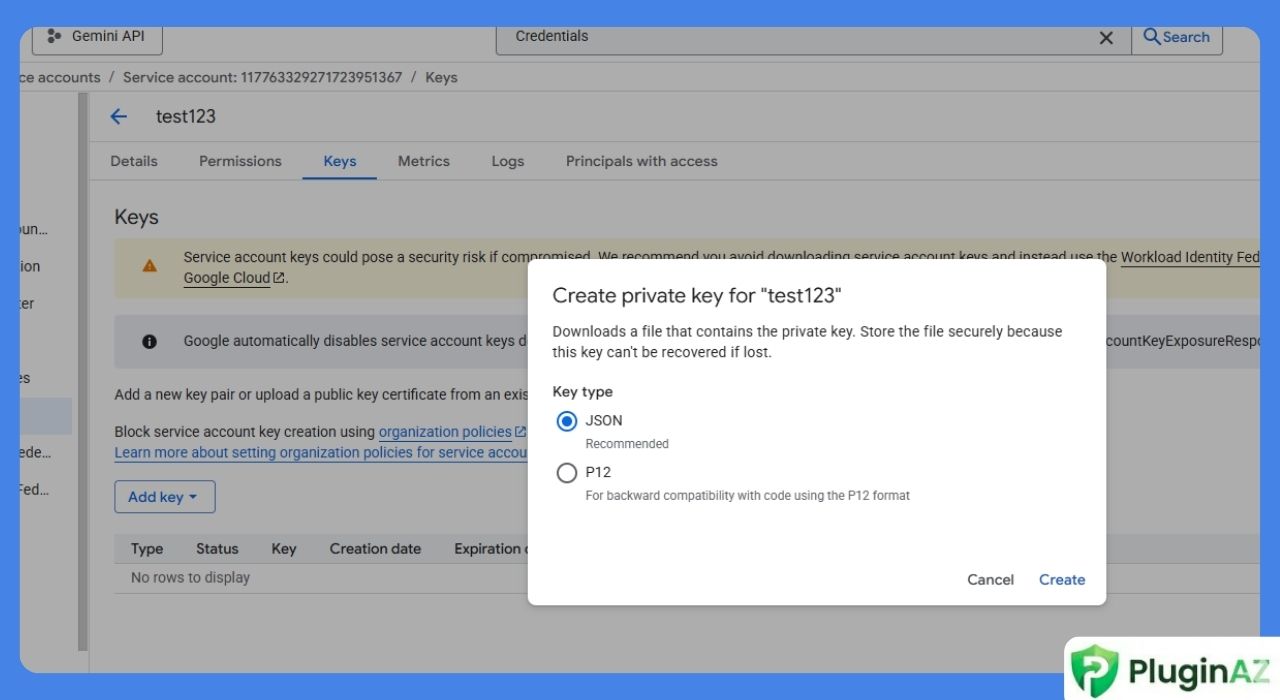Open the Principals with access tab

pyautogui.click(x=641, y=161)
